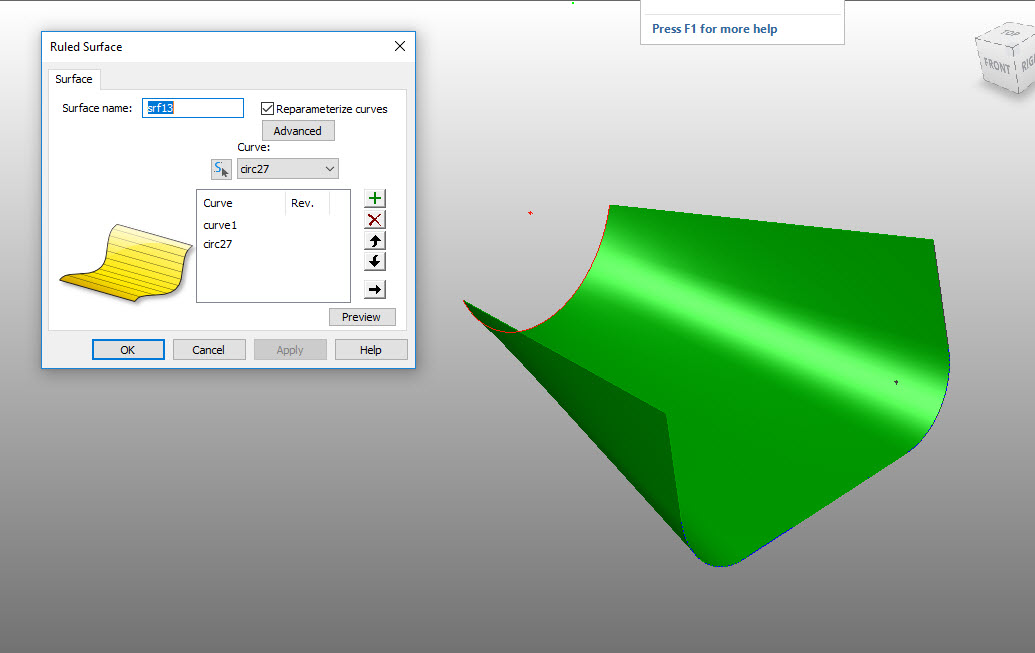
Task: Open the circ27 Curve dropdown
Action: pyautogui.click(x=329, y=168)
